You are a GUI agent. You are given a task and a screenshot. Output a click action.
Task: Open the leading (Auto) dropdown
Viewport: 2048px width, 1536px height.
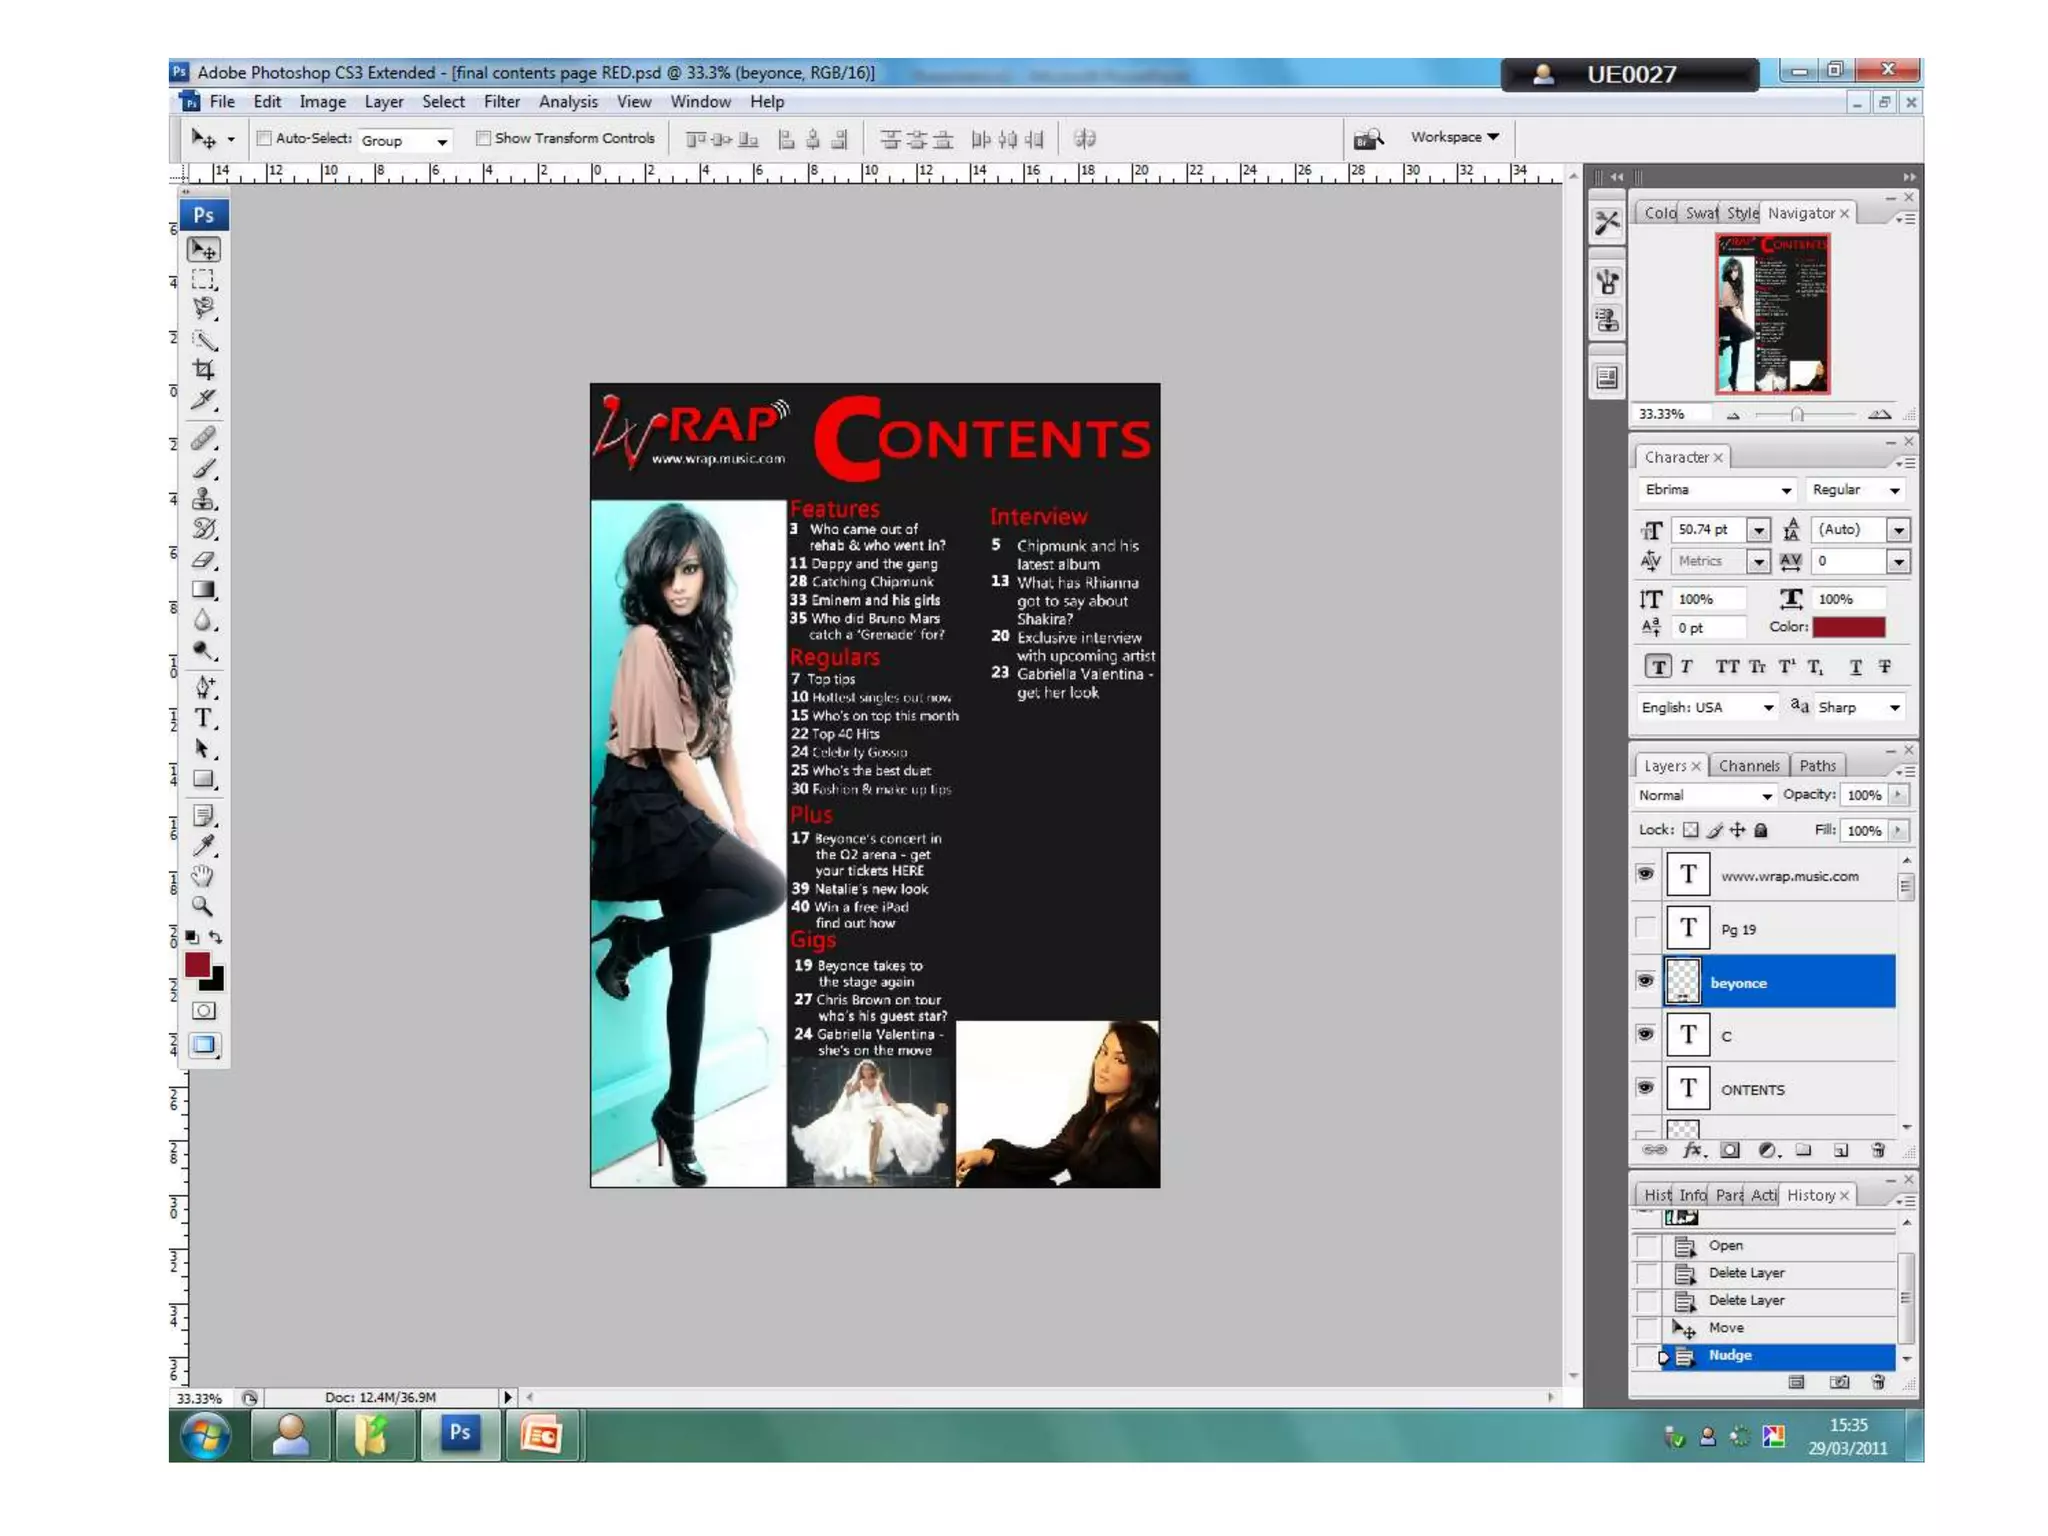tap(1898, 530)
